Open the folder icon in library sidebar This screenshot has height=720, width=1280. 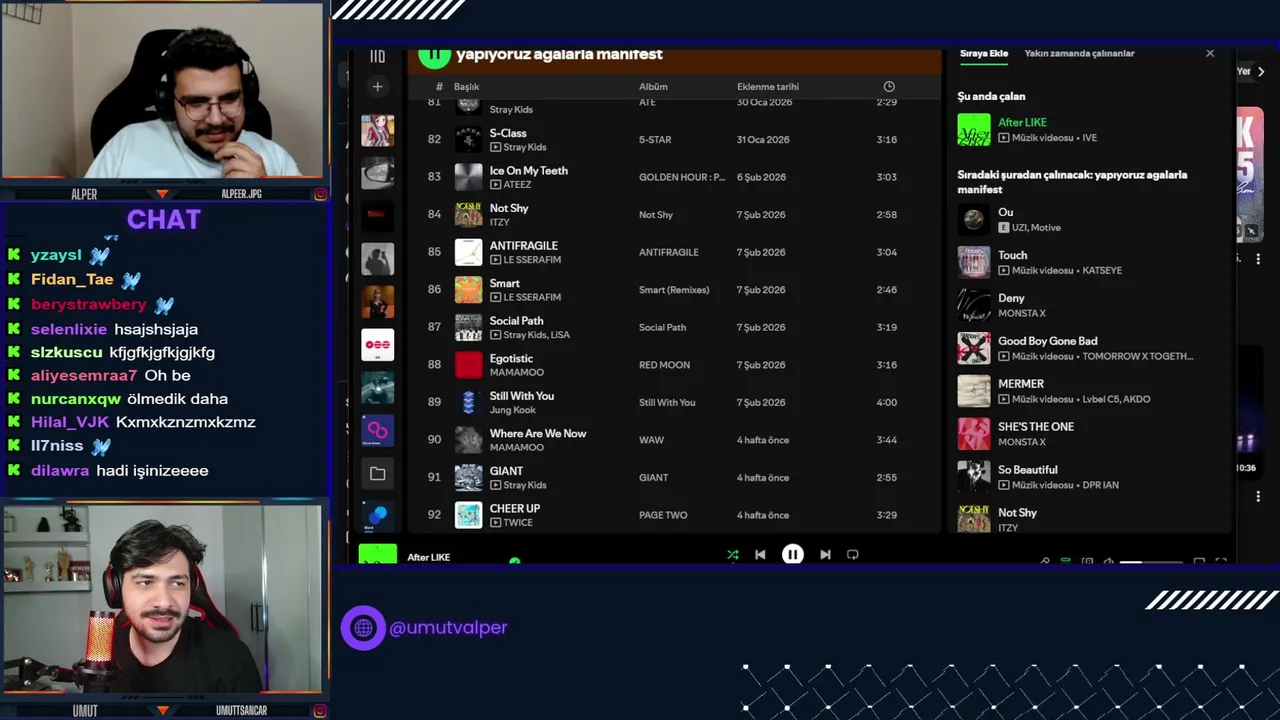377,474
